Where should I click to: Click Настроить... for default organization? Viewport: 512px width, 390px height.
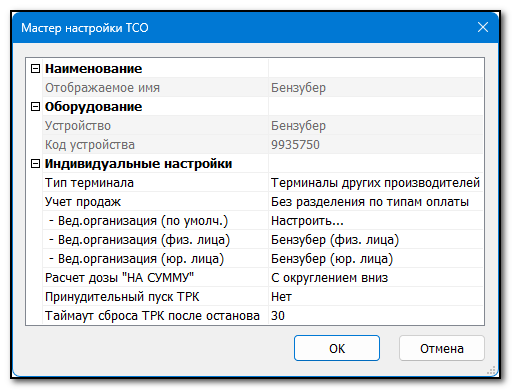(x=307, y=221)
